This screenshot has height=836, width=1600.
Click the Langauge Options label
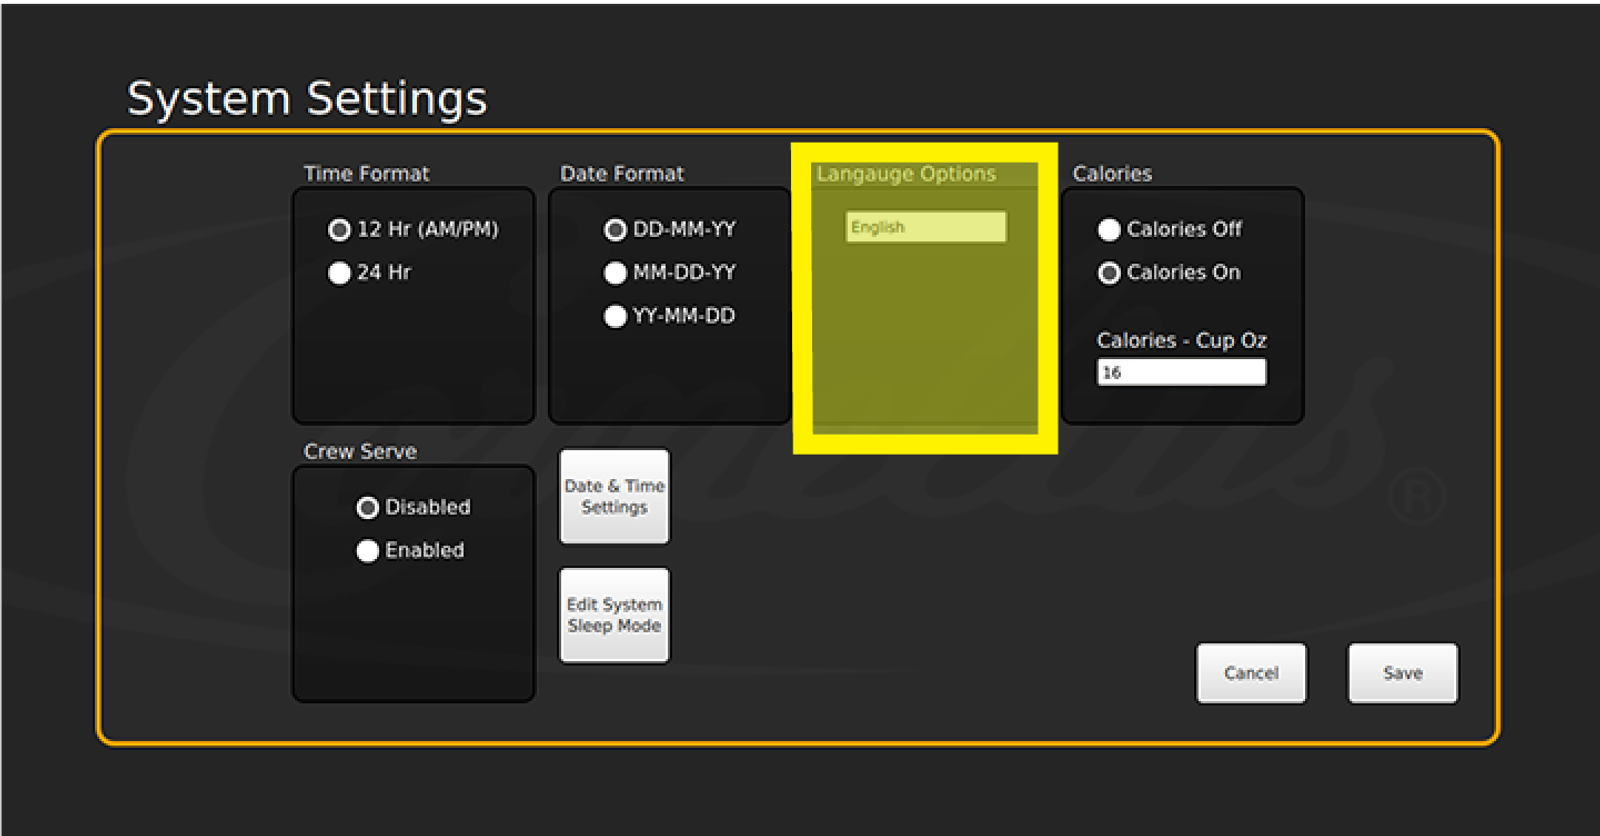coord(906,174)
